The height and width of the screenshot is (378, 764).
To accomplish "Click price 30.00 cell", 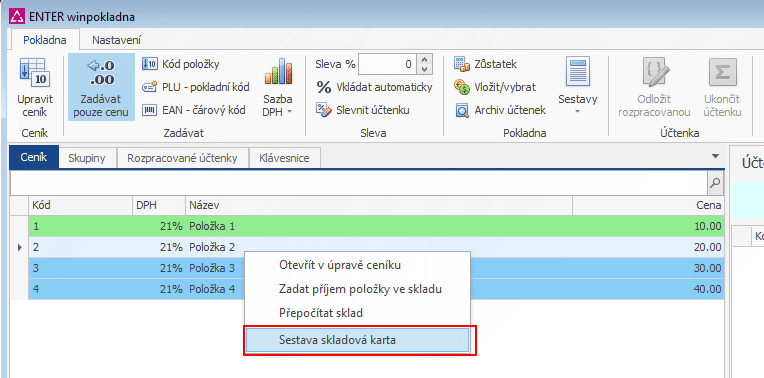I will click(708, 268).
